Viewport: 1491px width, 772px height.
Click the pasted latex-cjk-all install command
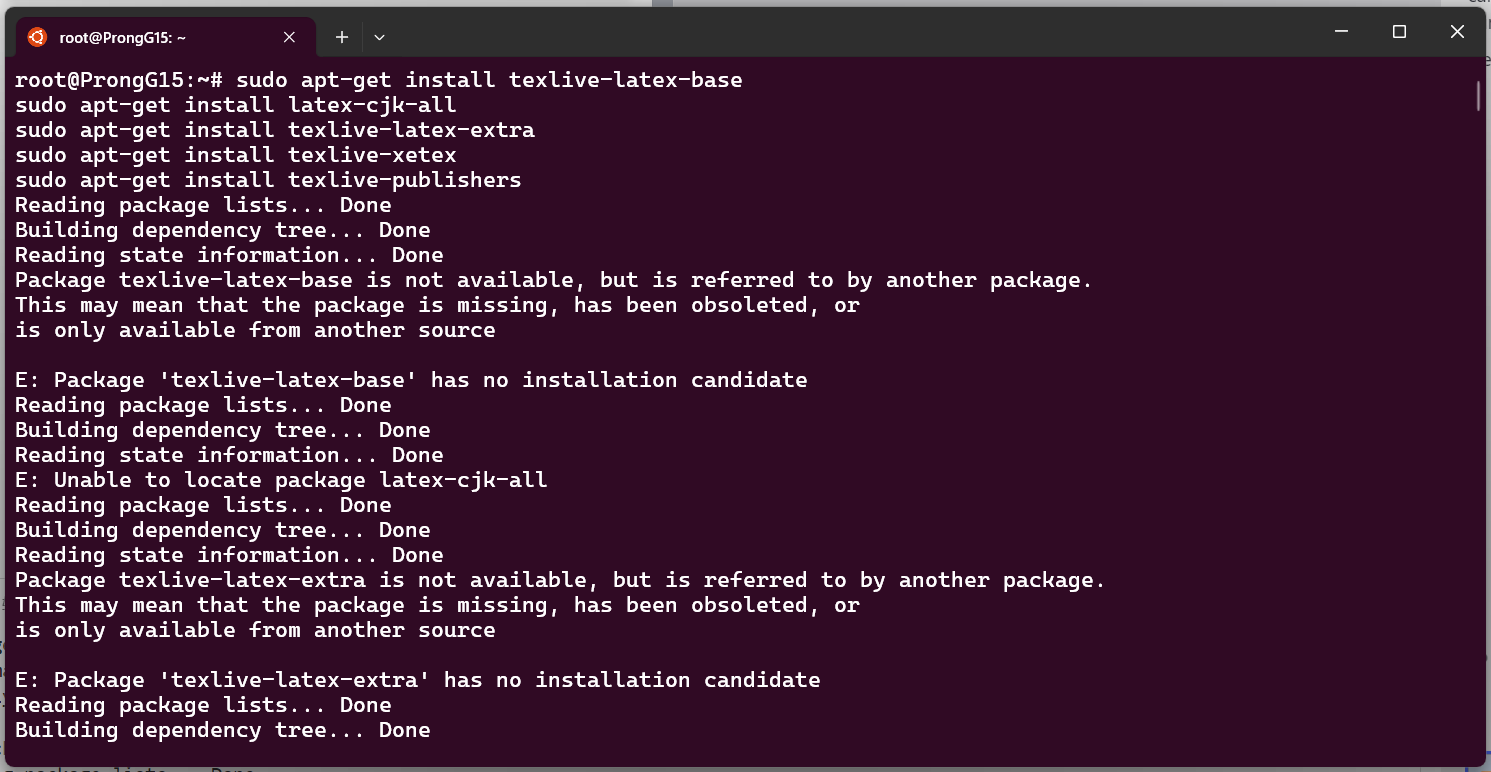click(x=235, y=105)
